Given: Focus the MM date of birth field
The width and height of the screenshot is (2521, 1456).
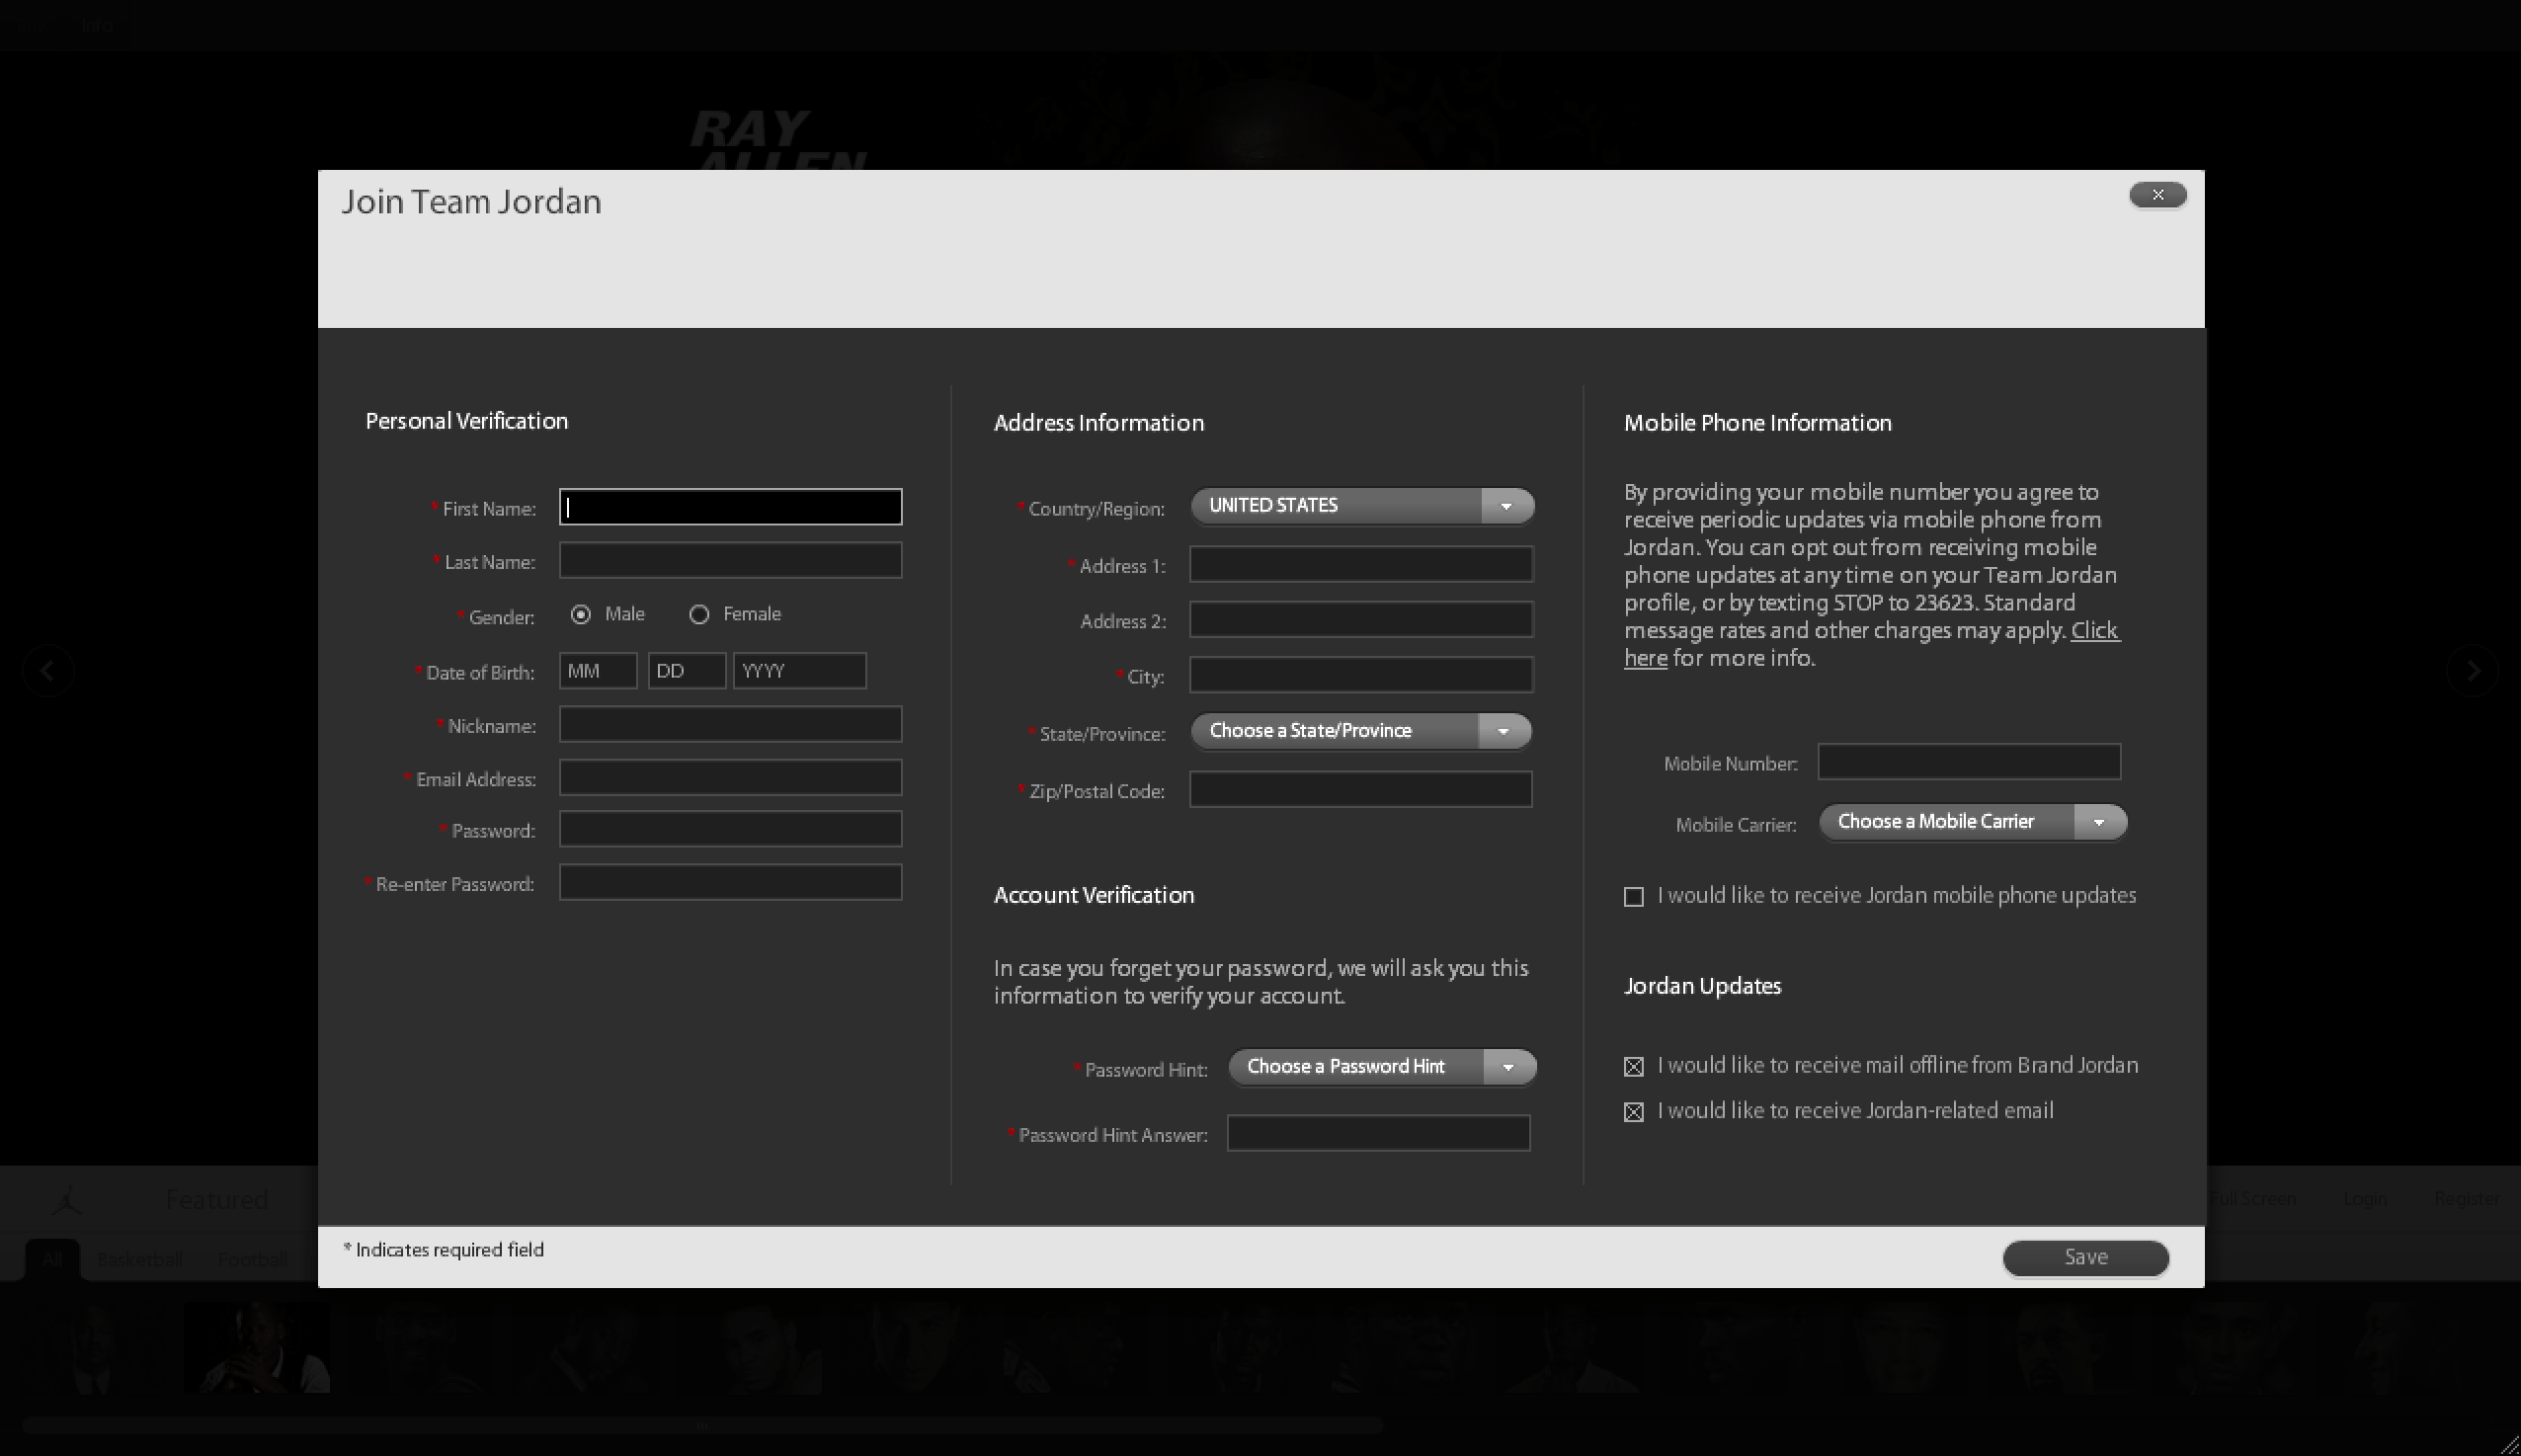Looking at the screenshot, I should tap(597, 671).
